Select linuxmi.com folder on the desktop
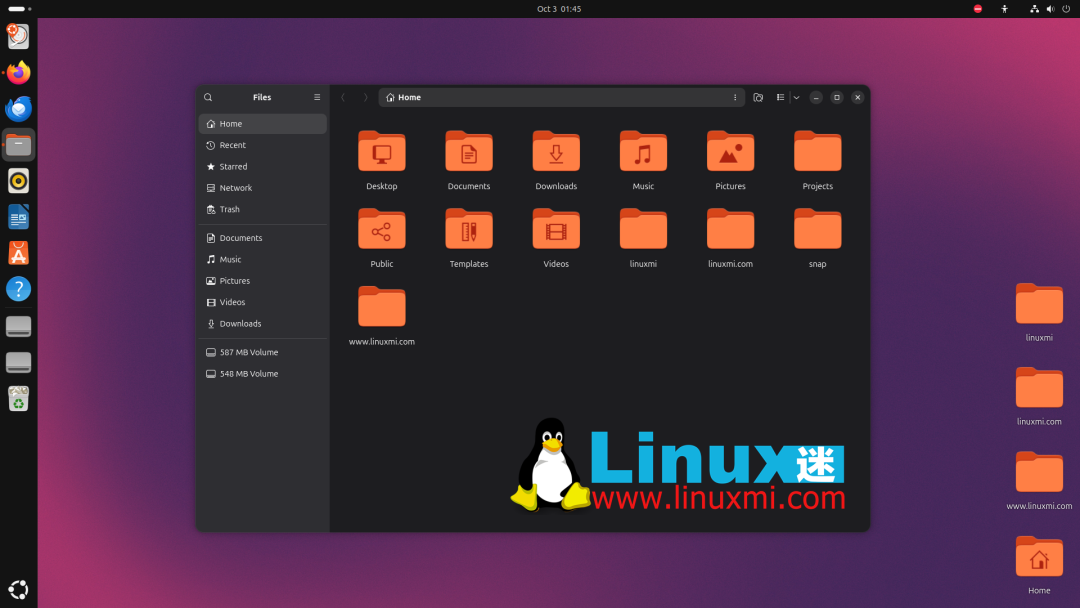The image size is (1080, 608). point(1039,388)
